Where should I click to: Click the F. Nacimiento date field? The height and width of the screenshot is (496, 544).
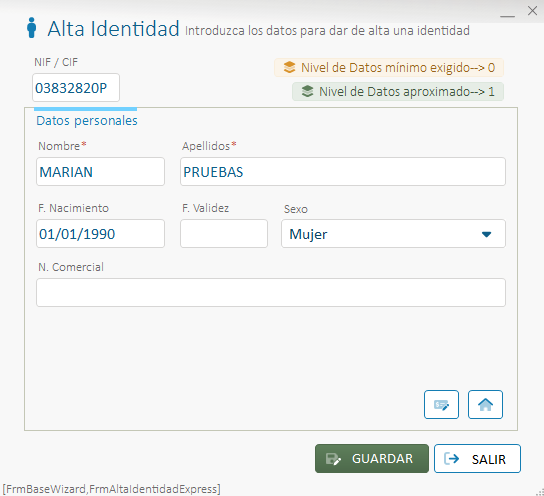(100, 233)
